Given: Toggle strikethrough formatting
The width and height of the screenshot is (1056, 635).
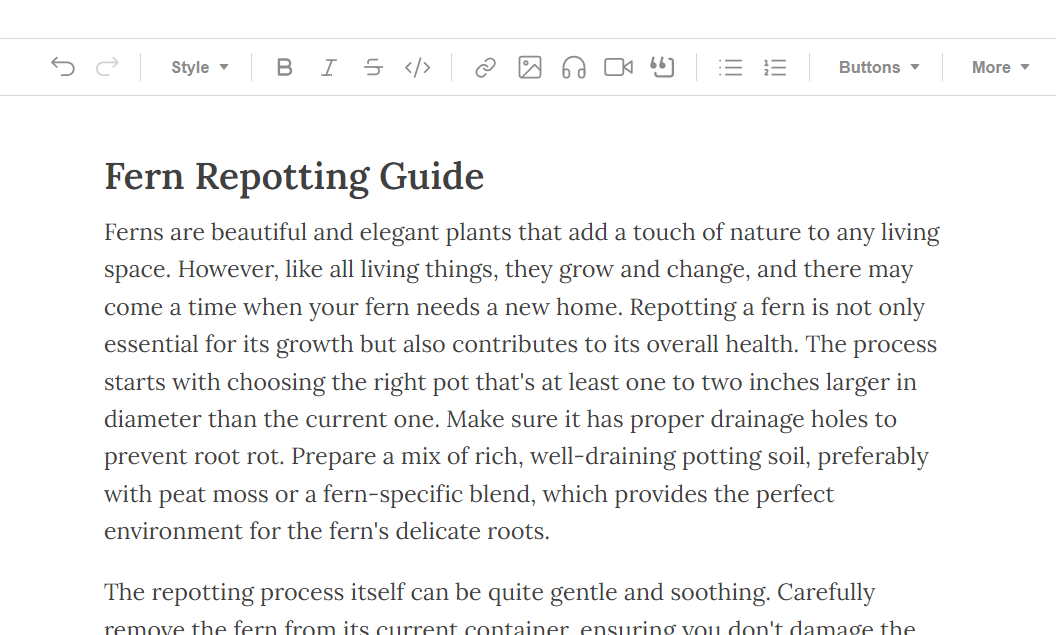Looking at the screenshot, I should [373, 67].
